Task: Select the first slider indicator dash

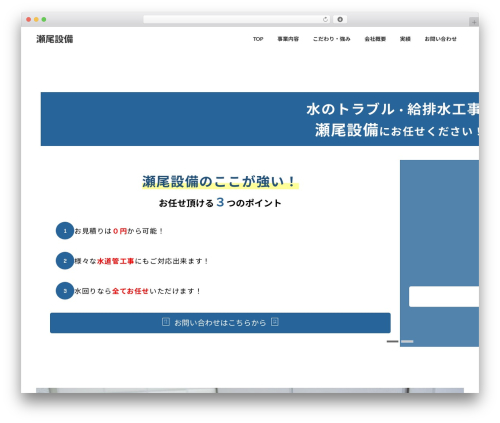Action: (x=392, y=341)
